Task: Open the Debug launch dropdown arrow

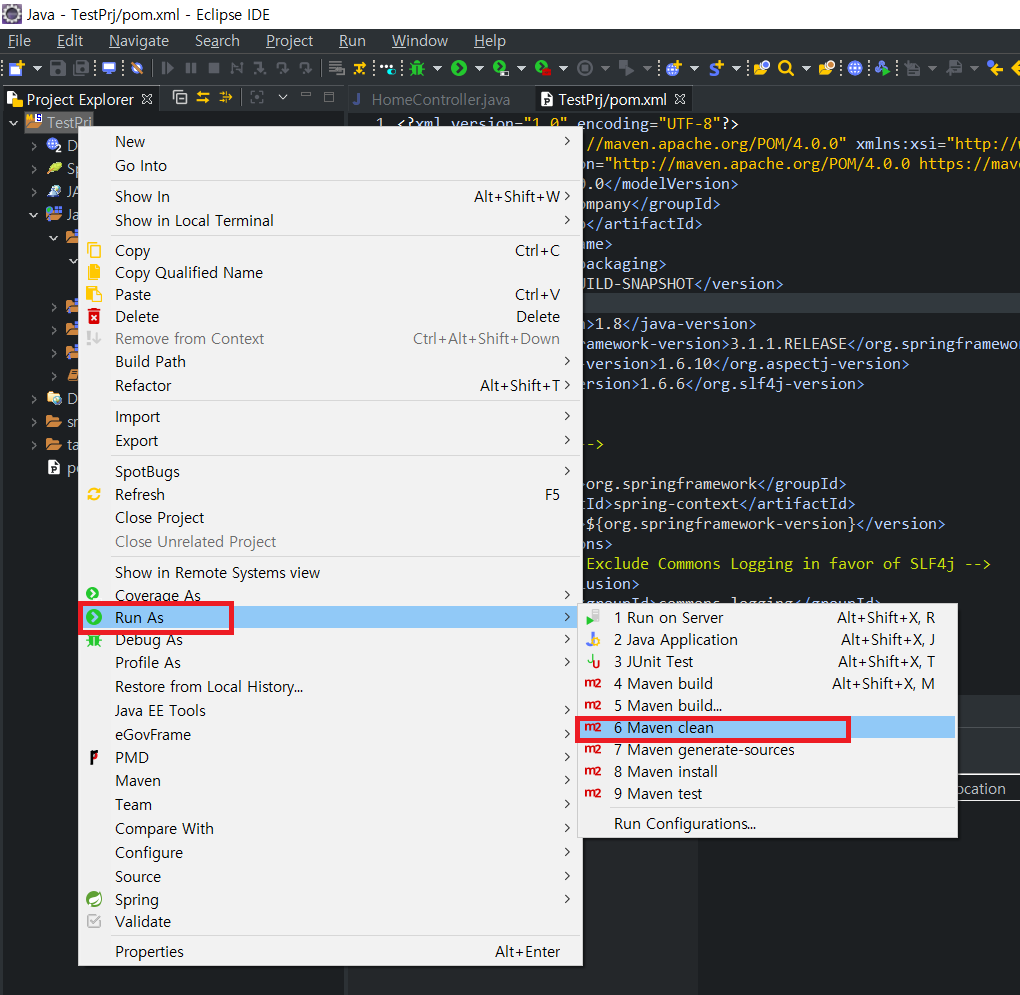Action: pos(437,68)
